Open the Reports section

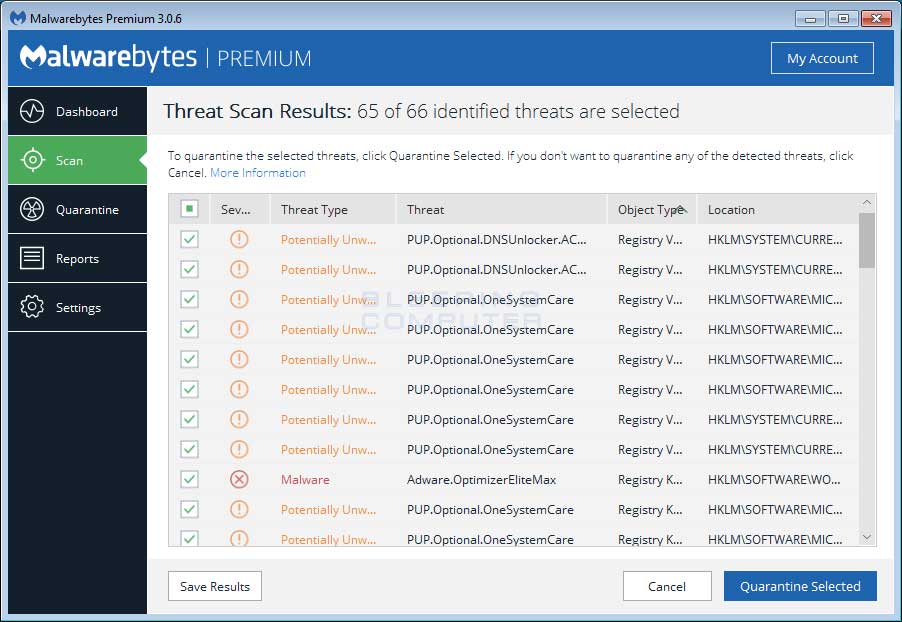pyautogui.click(x=78, y=258)
